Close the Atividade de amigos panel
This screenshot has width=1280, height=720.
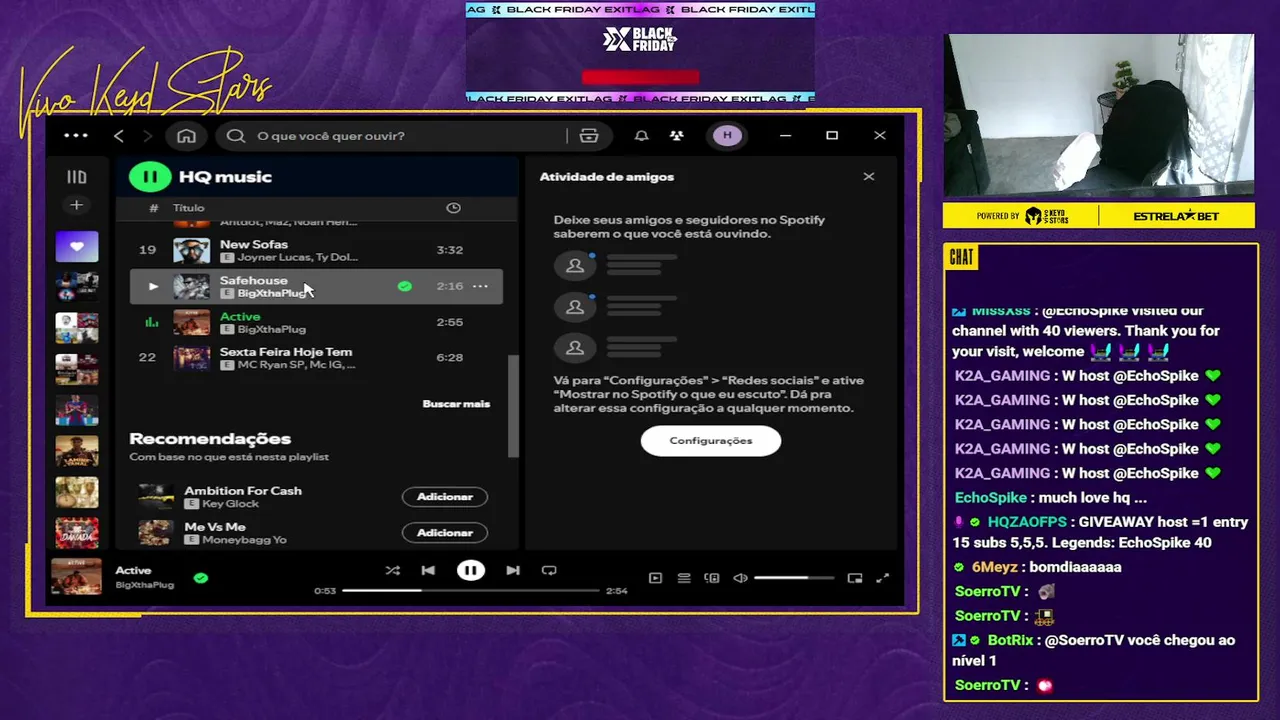(869, 176)
